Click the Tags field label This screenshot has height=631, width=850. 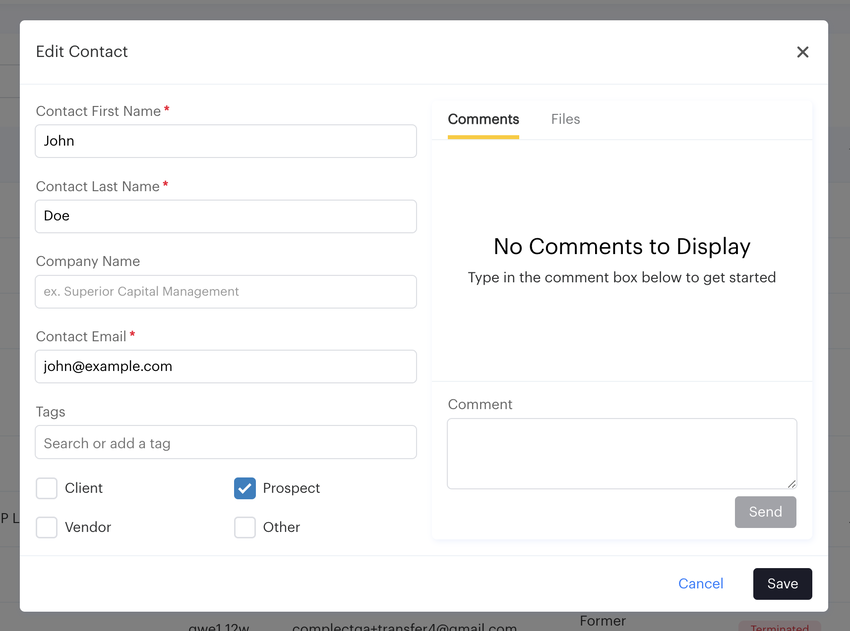(51, 412)
